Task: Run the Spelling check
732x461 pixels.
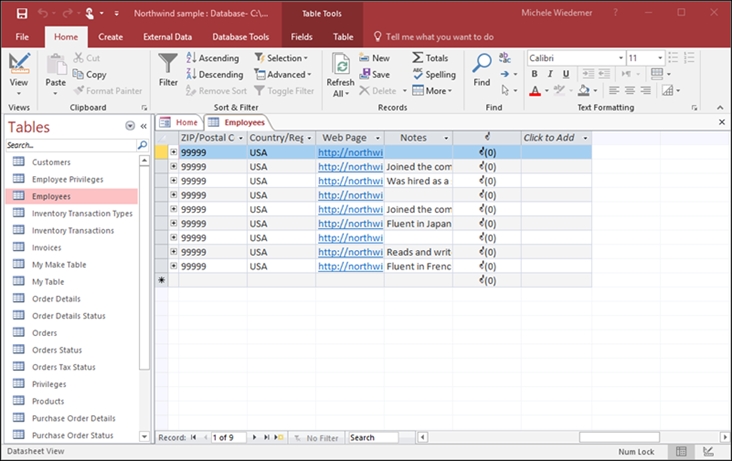Action: pos(434,74)
